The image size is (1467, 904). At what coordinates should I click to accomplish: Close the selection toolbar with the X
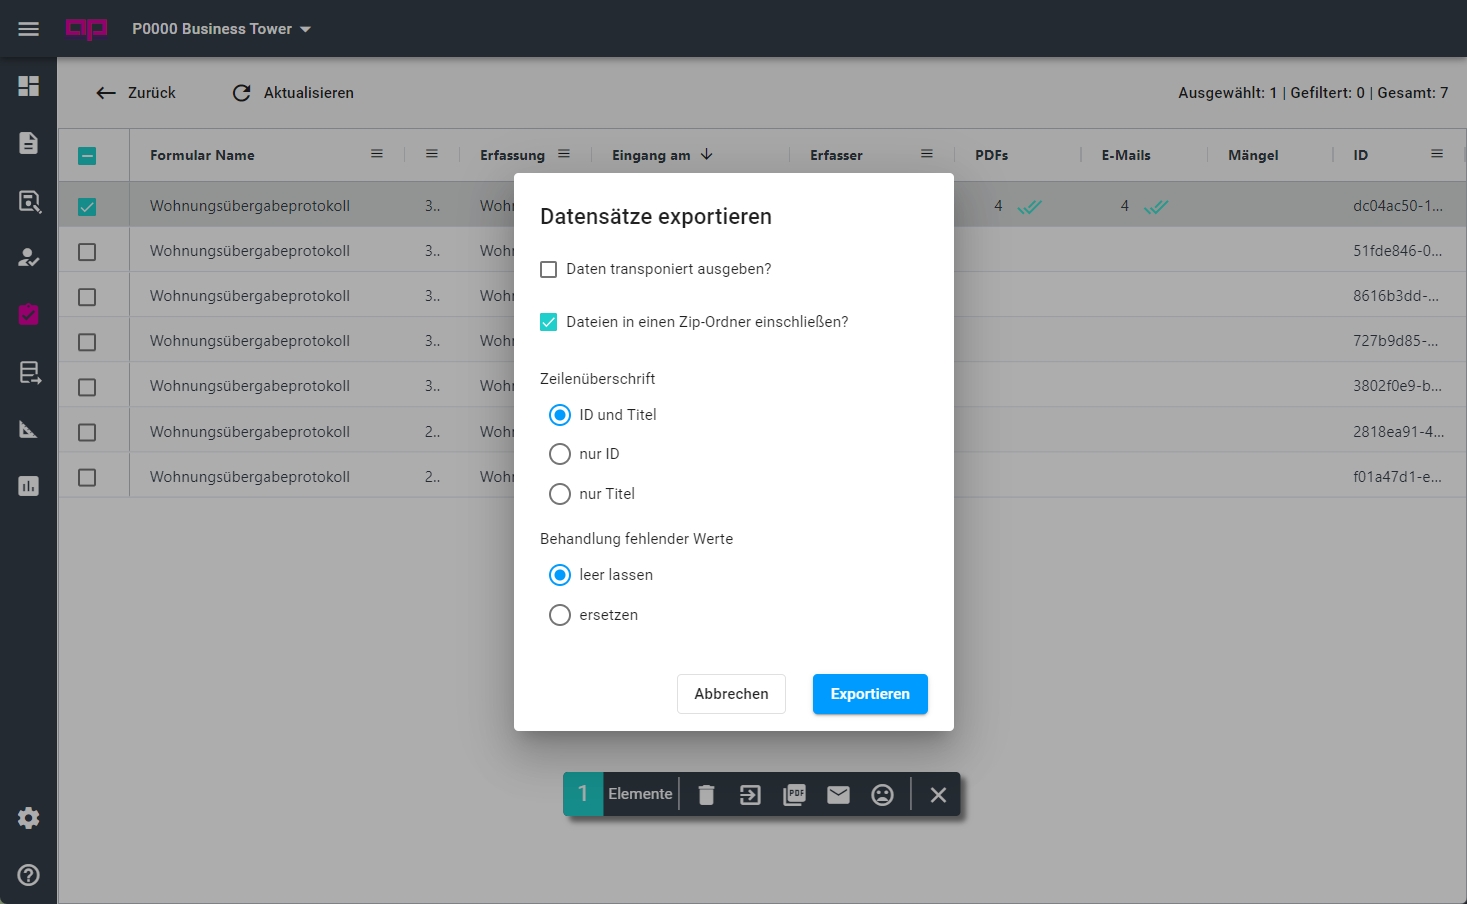point(938,795)
